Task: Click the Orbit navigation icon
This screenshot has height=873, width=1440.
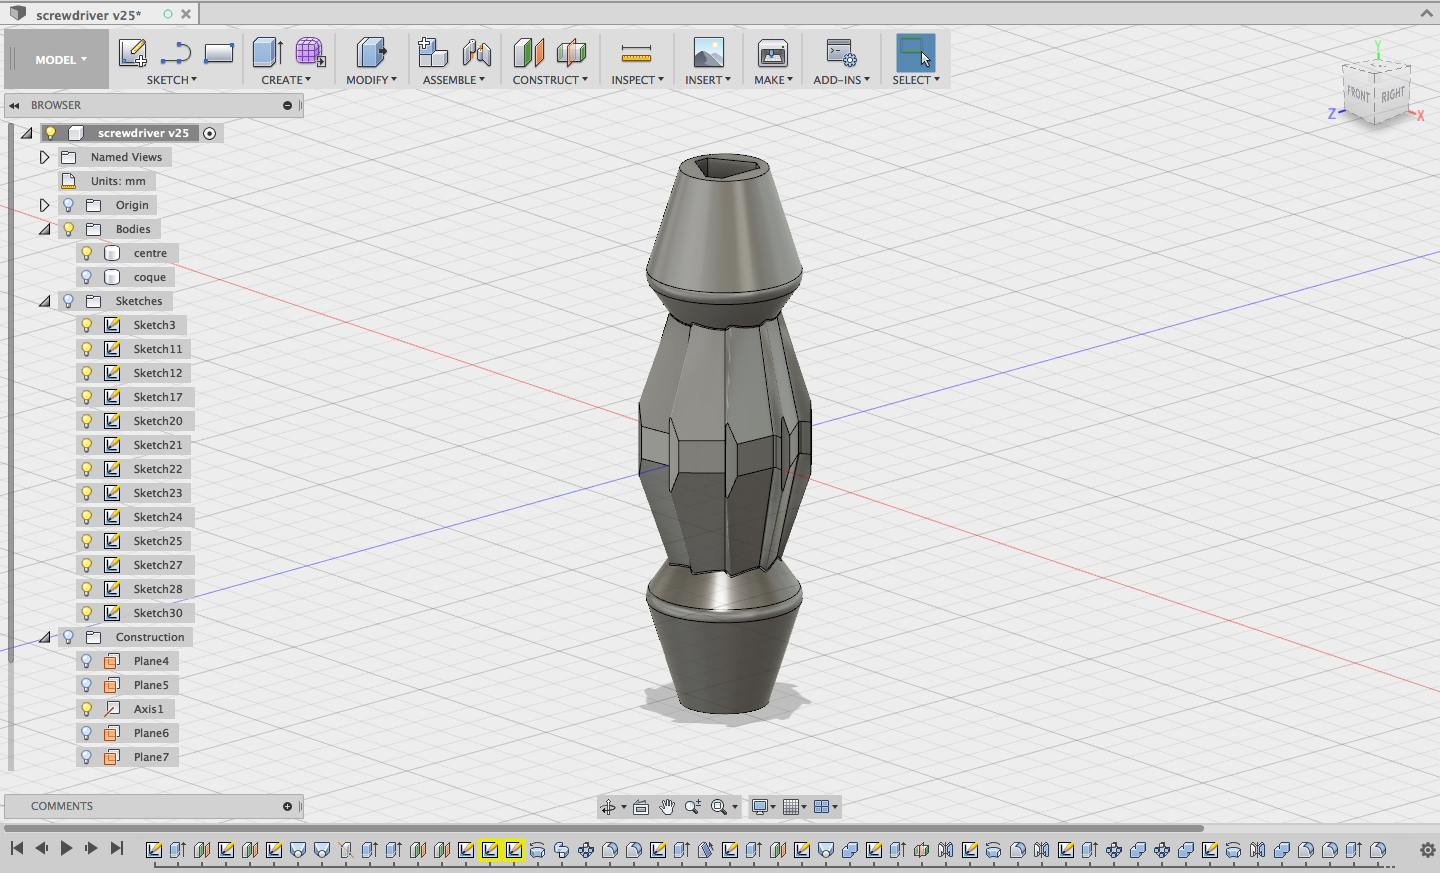Action: [x=608, y=807]
